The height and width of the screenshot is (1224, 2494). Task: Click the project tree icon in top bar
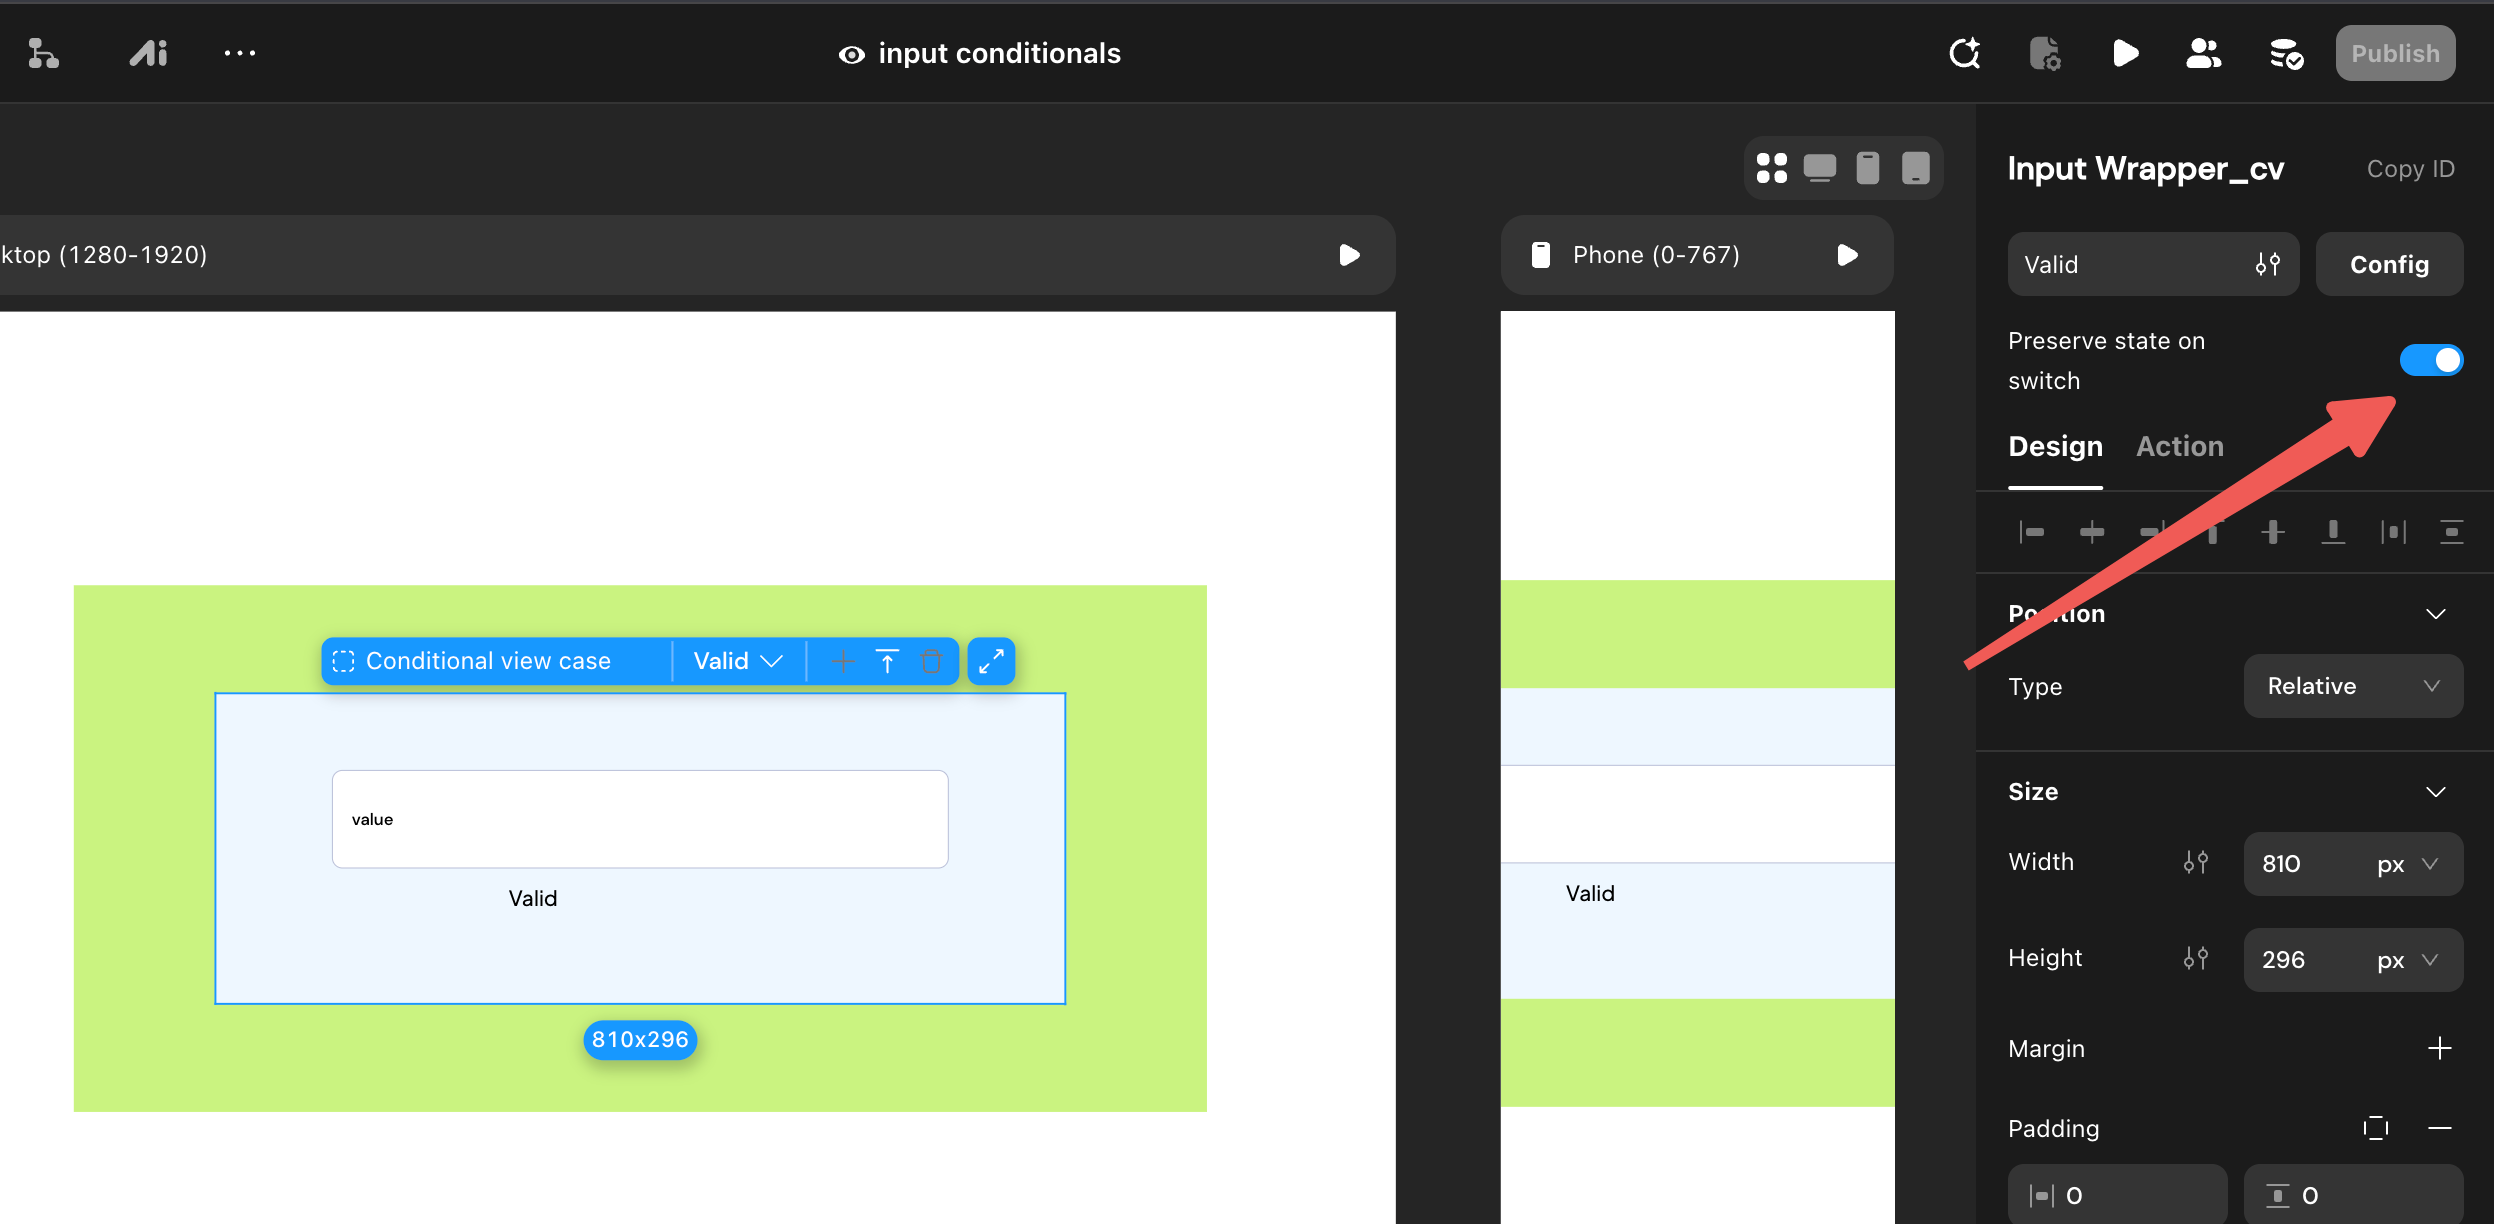43,53
